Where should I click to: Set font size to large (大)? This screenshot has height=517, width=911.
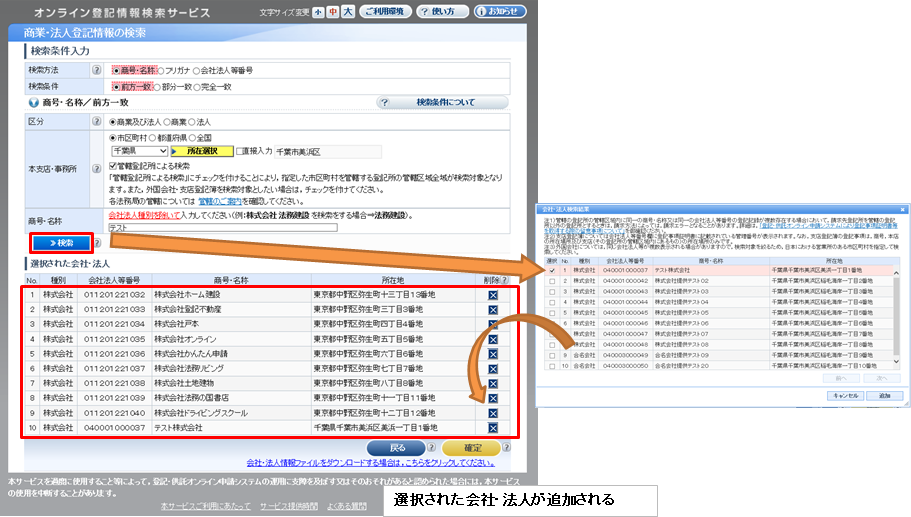(x=347, y=12)
